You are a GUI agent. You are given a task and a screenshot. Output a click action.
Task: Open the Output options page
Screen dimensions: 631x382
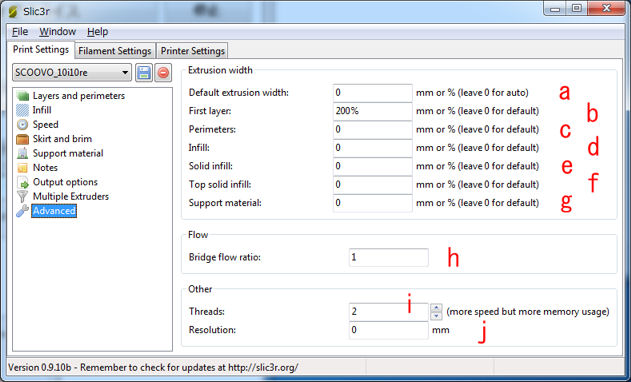click(65, 182)
